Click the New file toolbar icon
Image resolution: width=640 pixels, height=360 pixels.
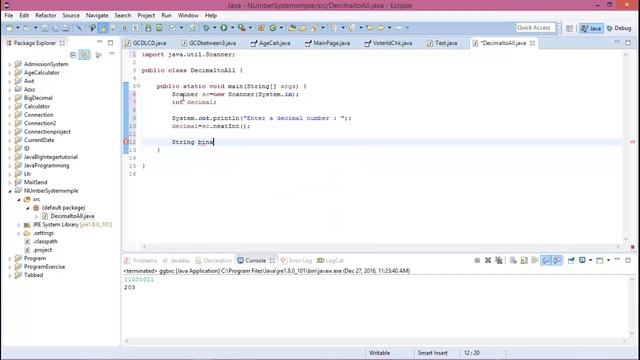click(9, 28)
